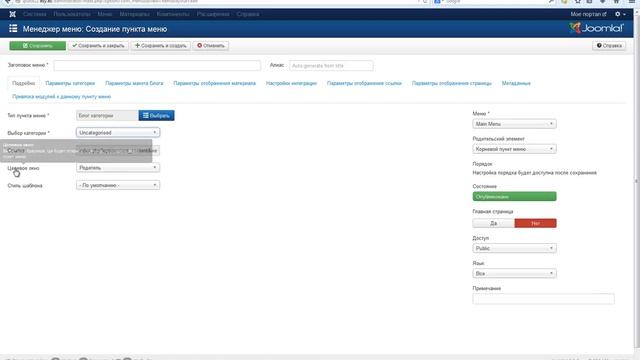
Task: Open the Материалы menu
Action: 134,14
